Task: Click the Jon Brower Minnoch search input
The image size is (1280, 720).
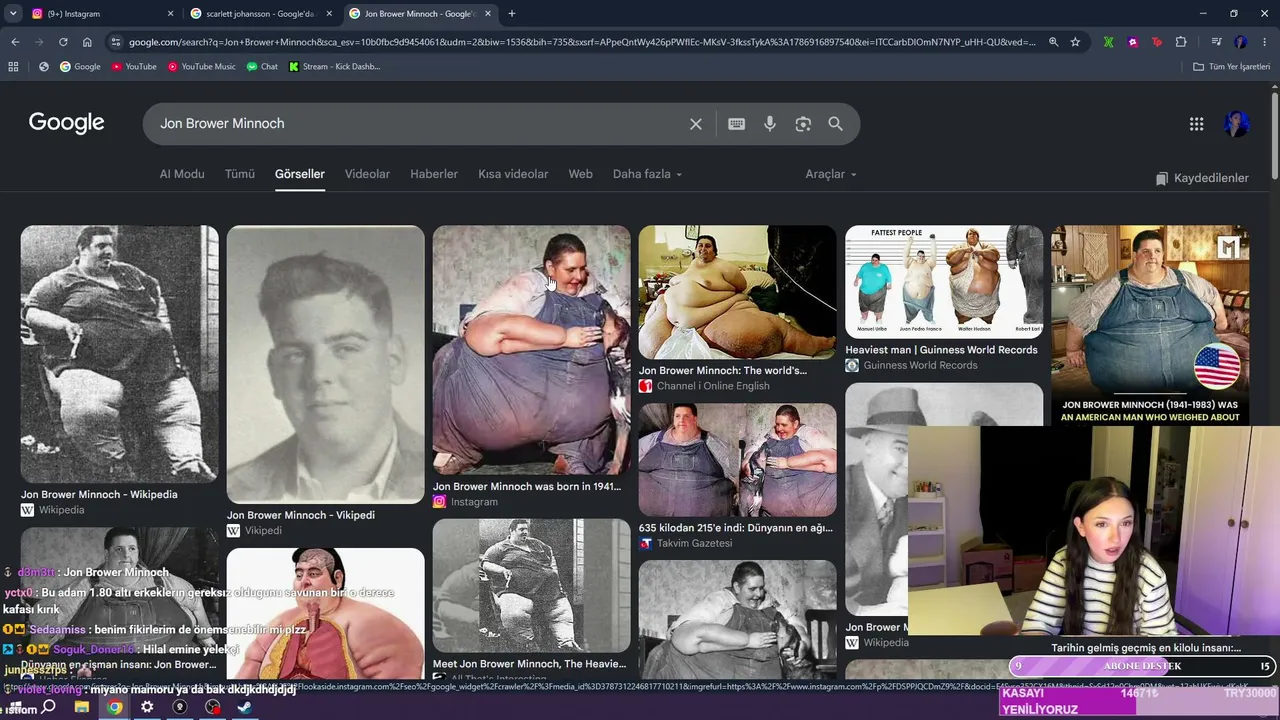Action: pos(415,124)
